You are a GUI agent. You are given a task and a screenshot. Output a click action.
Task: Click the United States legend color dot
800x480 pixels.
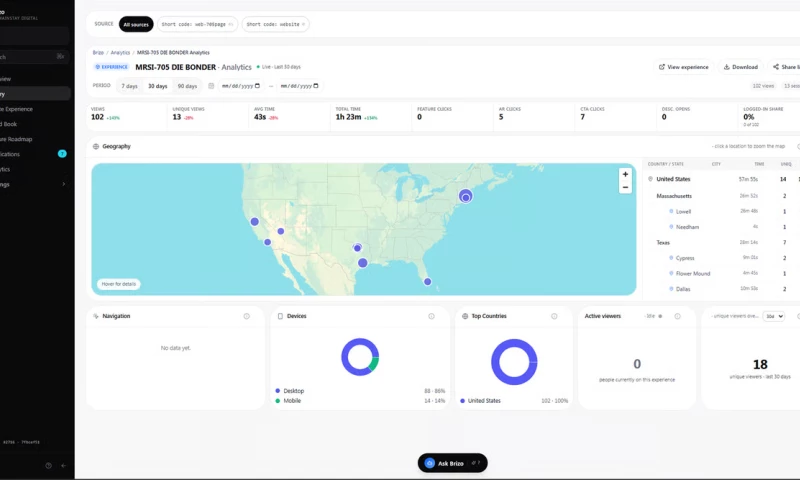point(462,400)
